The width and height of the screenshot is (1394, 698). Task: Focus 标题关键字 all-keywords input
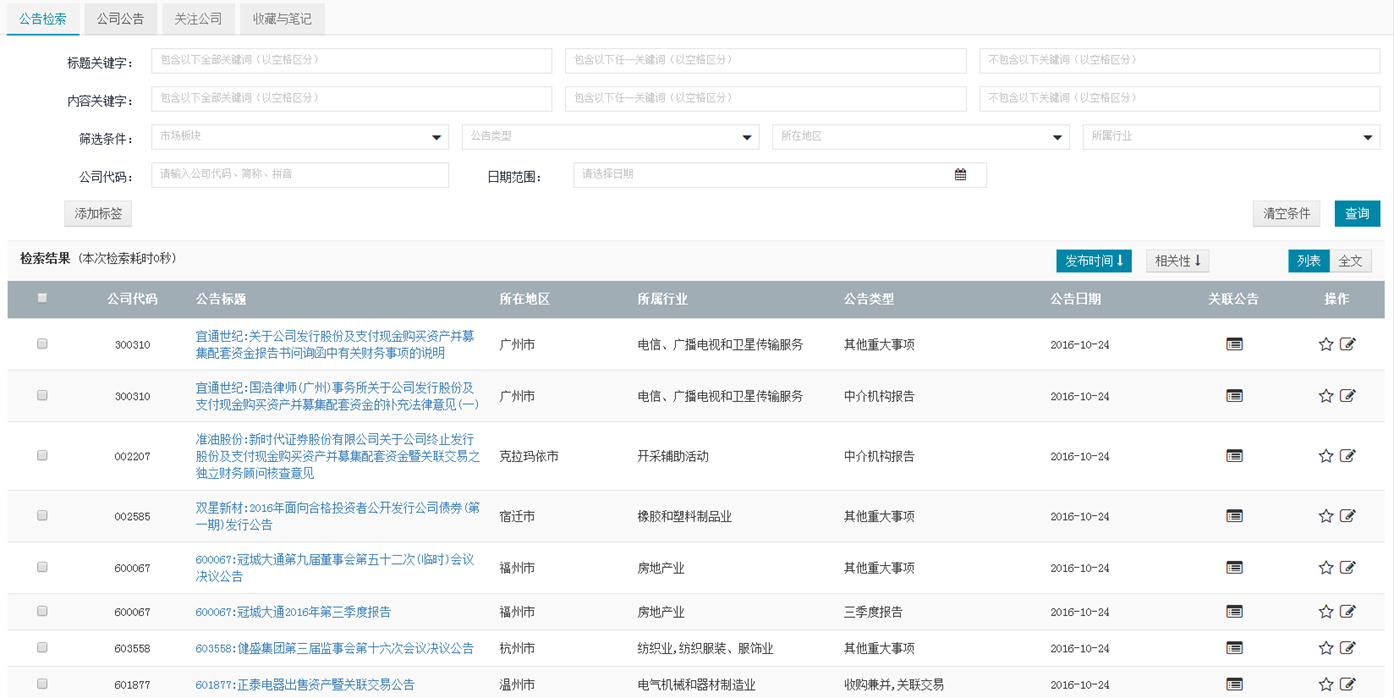coord(352,60)
